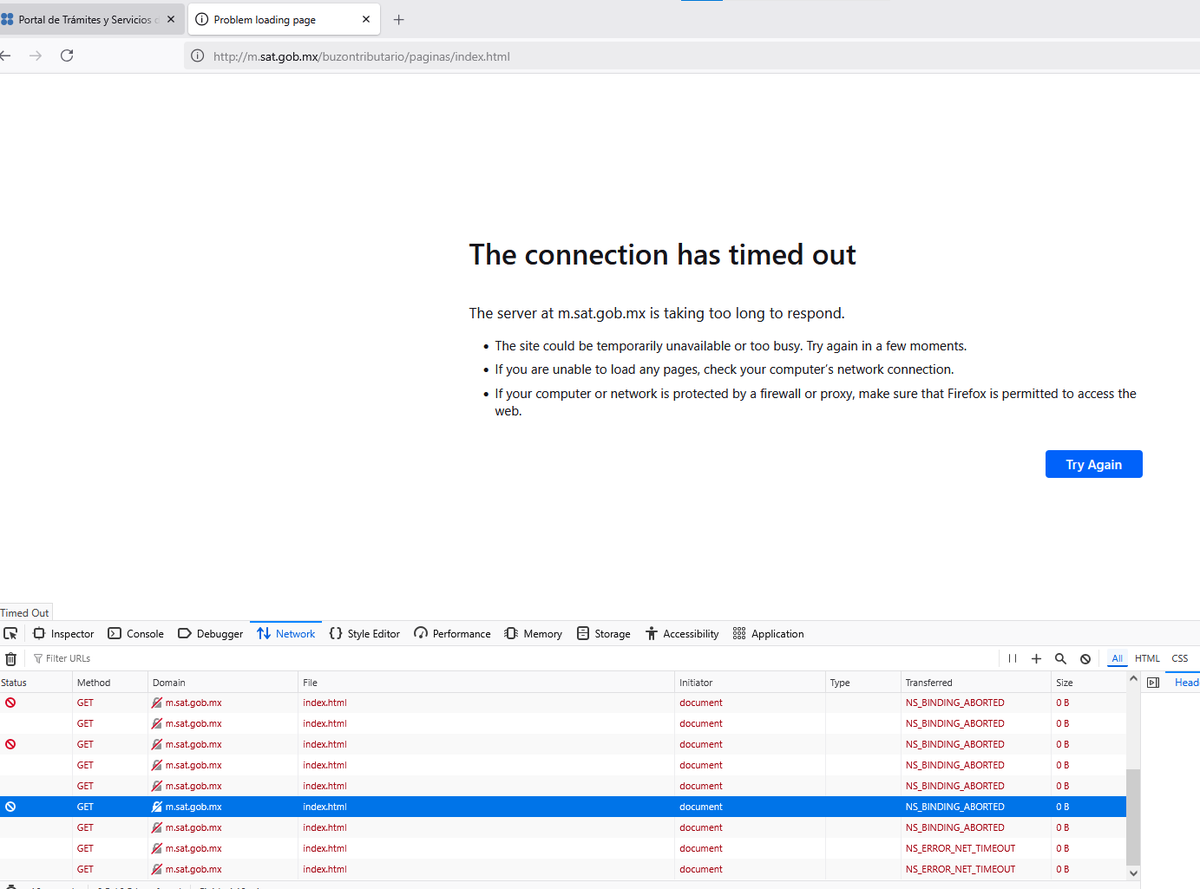Click index.html in the highlighted request row
1200x889 pixels.
(325, 807)
